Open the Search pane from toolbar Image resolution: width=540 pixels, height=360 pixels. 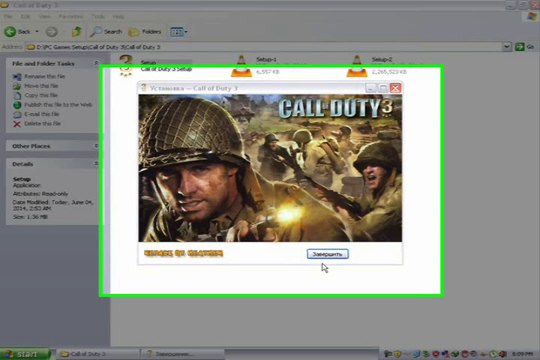click(106, 32)
